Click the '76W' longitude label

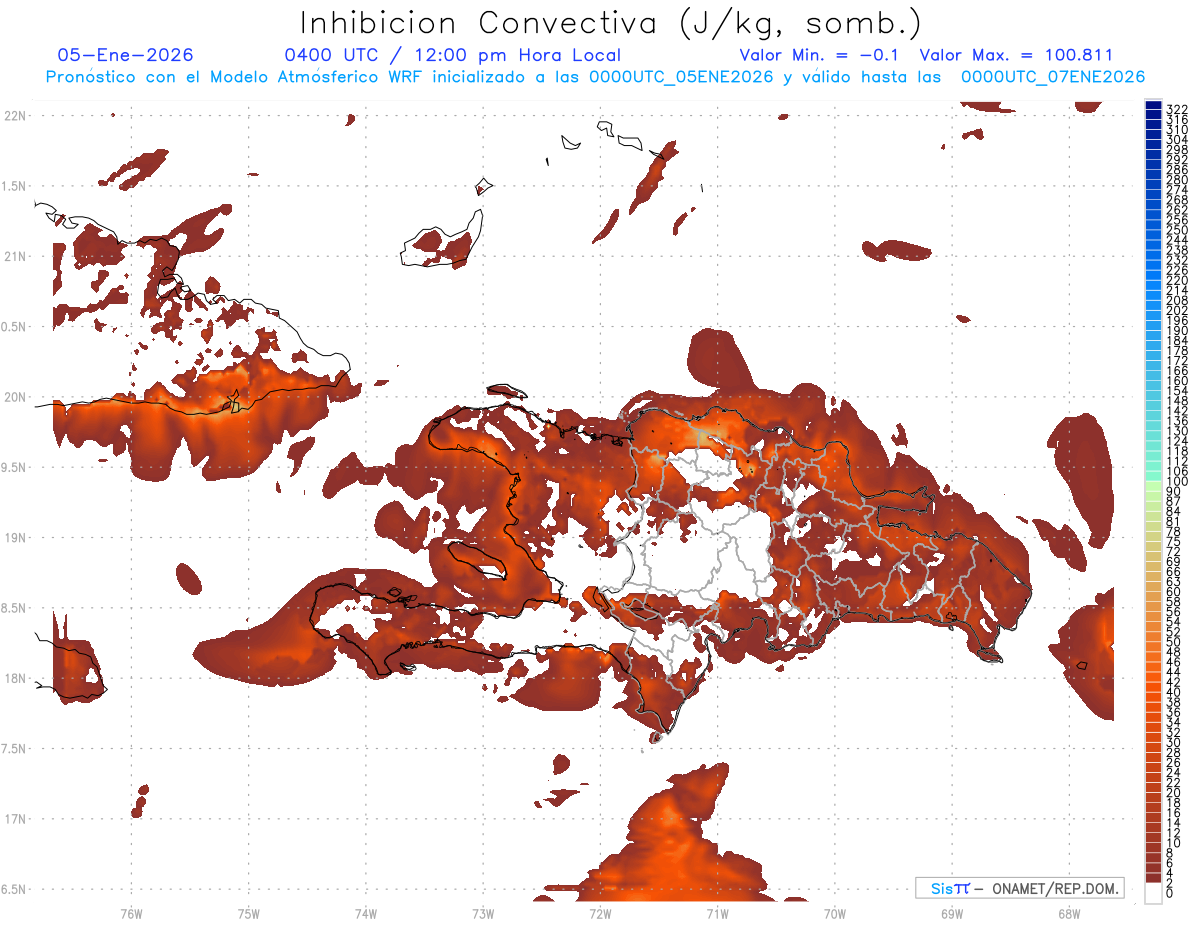pyautogui.click(x=131, y=912)
